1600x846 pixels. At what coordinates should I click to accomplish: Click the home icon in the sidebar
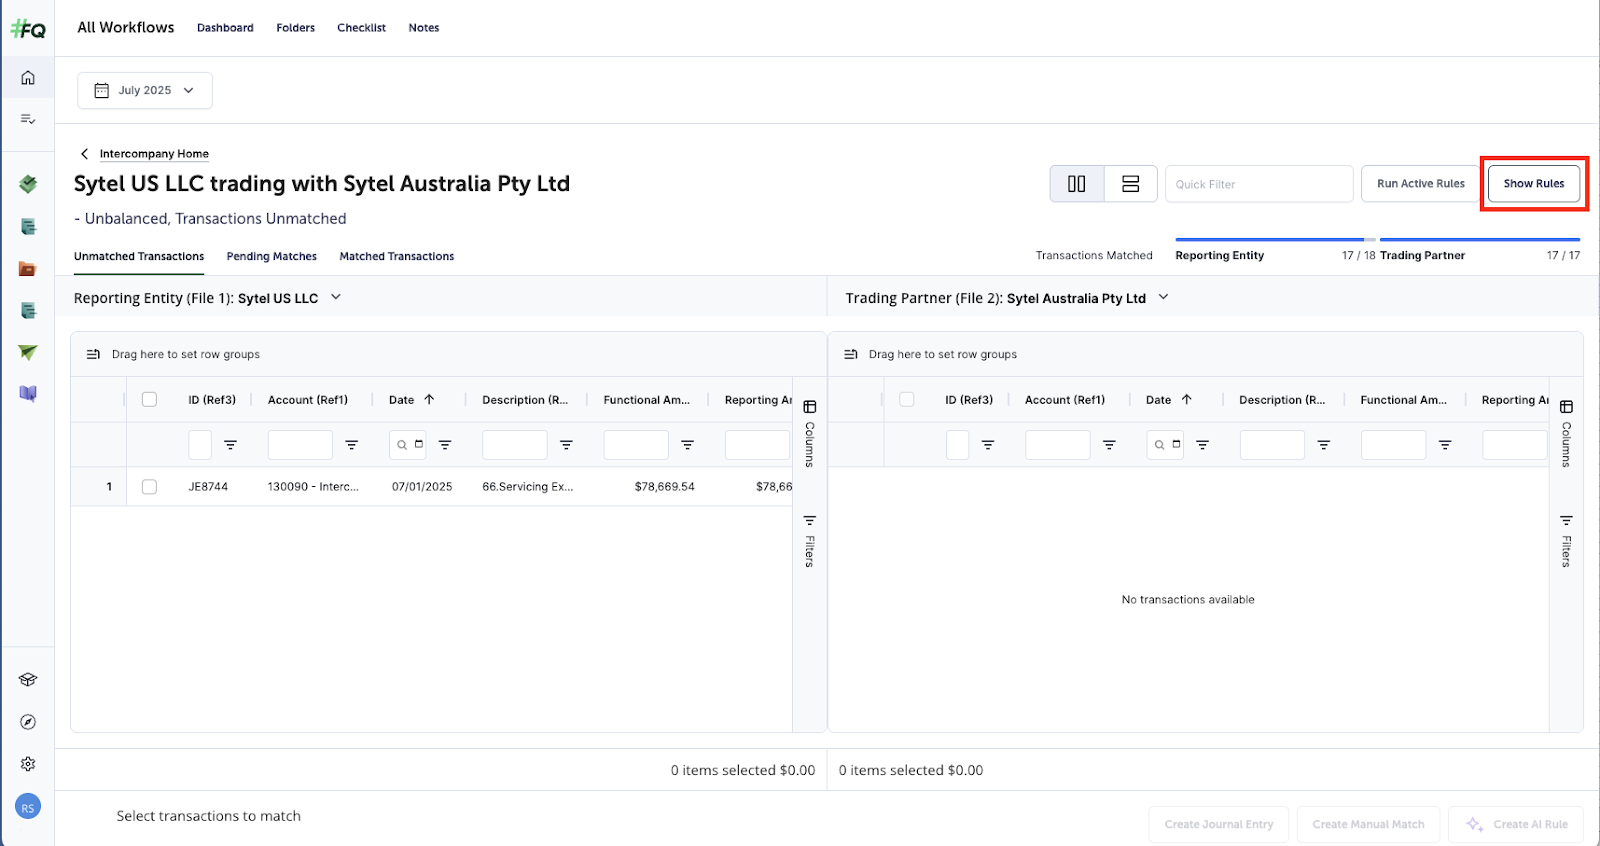28,78
